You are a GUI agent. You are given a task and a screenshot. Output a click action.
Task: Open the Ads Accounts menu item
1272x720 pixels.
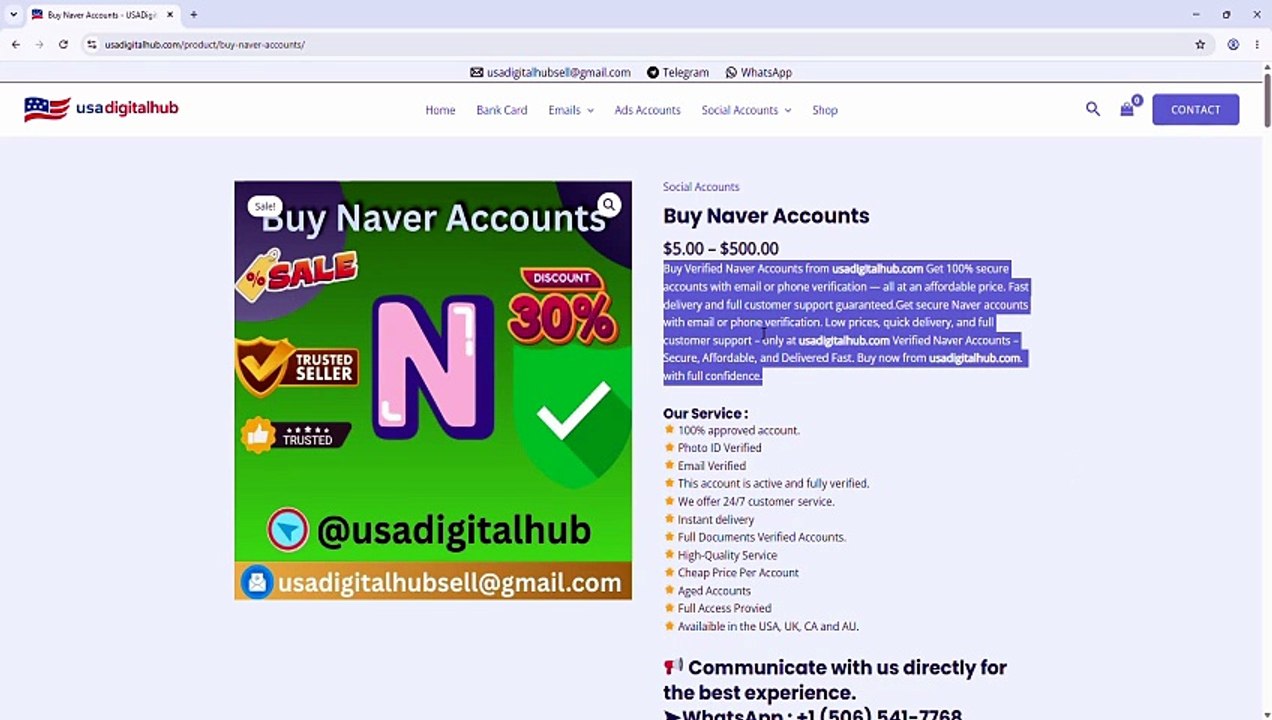coord(647,110)
